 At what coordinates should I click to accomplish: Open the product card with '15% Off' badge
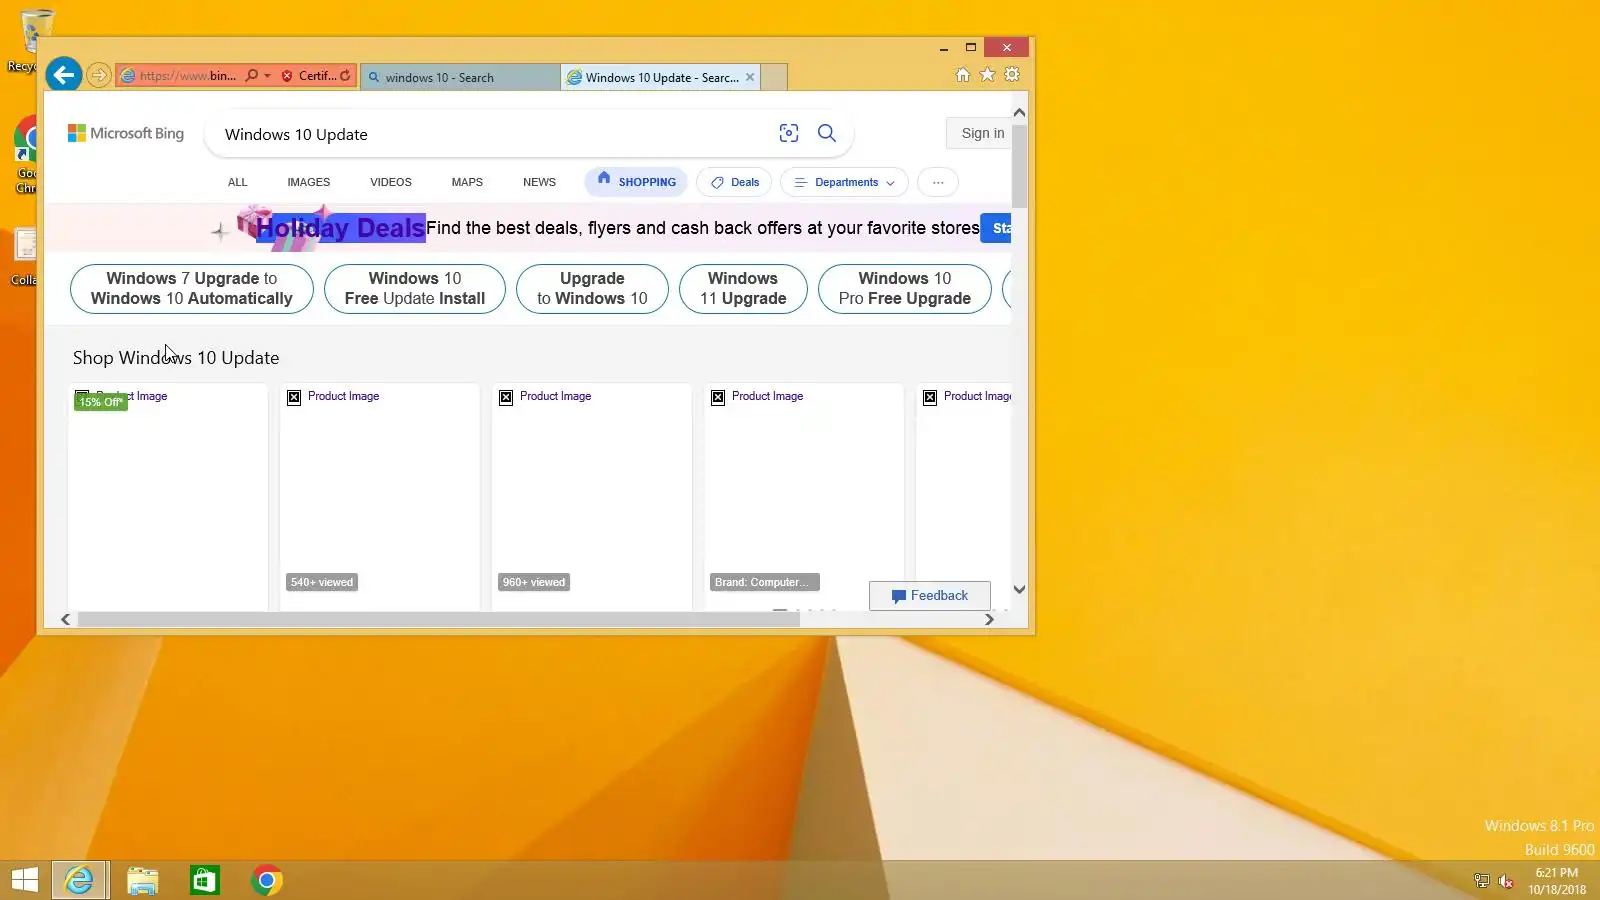point(168,497)
